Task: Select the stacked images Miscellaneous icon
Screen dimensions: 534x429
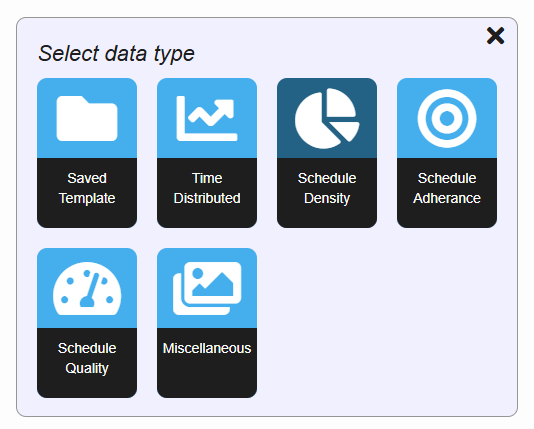Action: pyautogui.click(x=207, y=288)
